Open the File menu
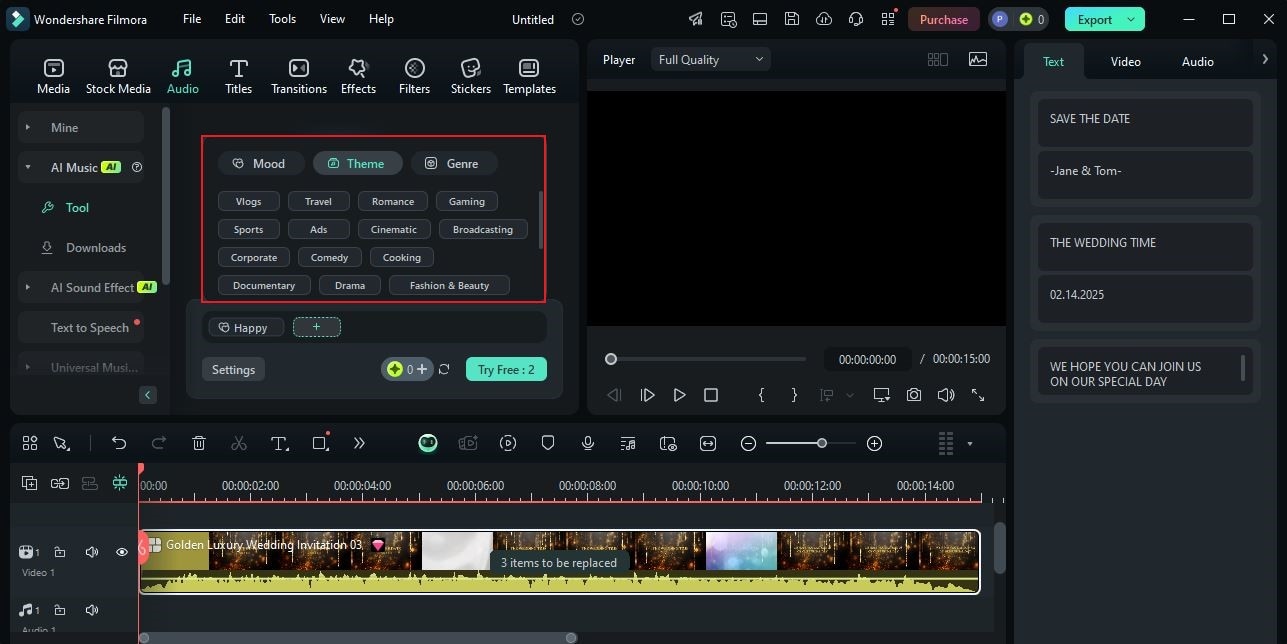The image size is (1287, 644). point(192,19)
